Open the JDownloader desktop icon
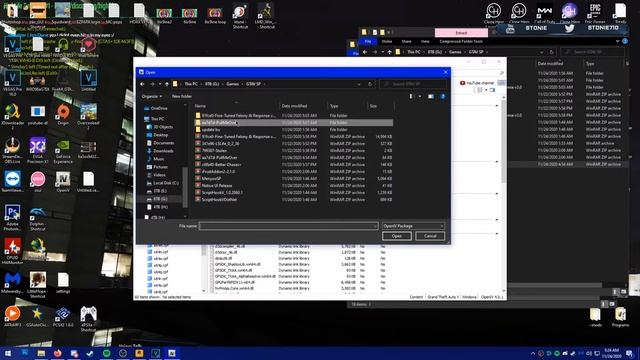 point(12,116)
